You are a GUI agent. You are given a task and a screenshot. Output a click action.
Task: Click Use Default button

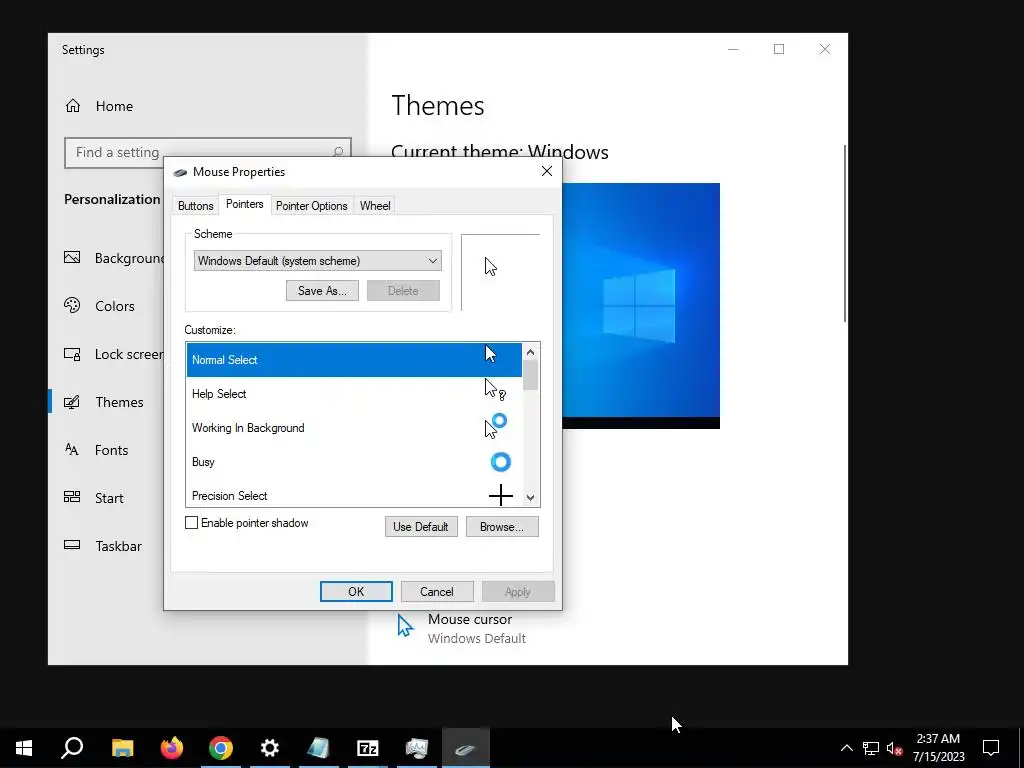point(421,527)
